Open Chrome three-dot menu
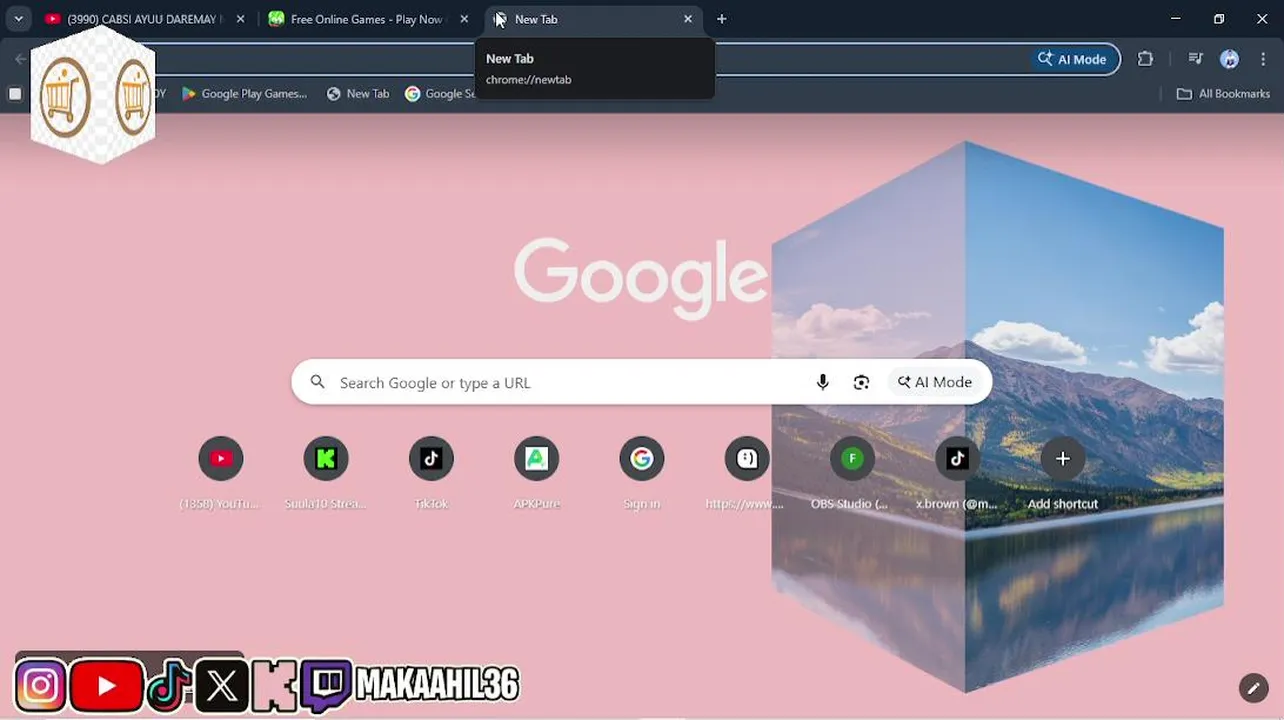Screen dimensions: 1284x720 [1264, 59]
